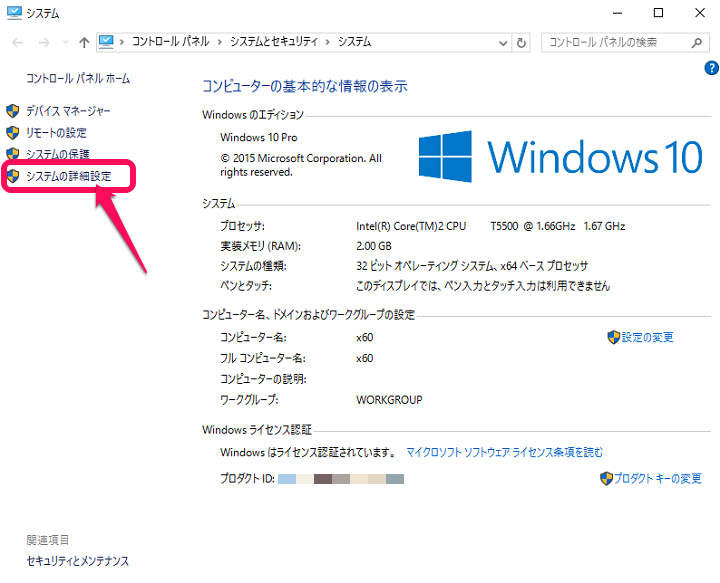Click the forward navigation arrow
This screenshot has width=720, height=583.
(44, 43)
